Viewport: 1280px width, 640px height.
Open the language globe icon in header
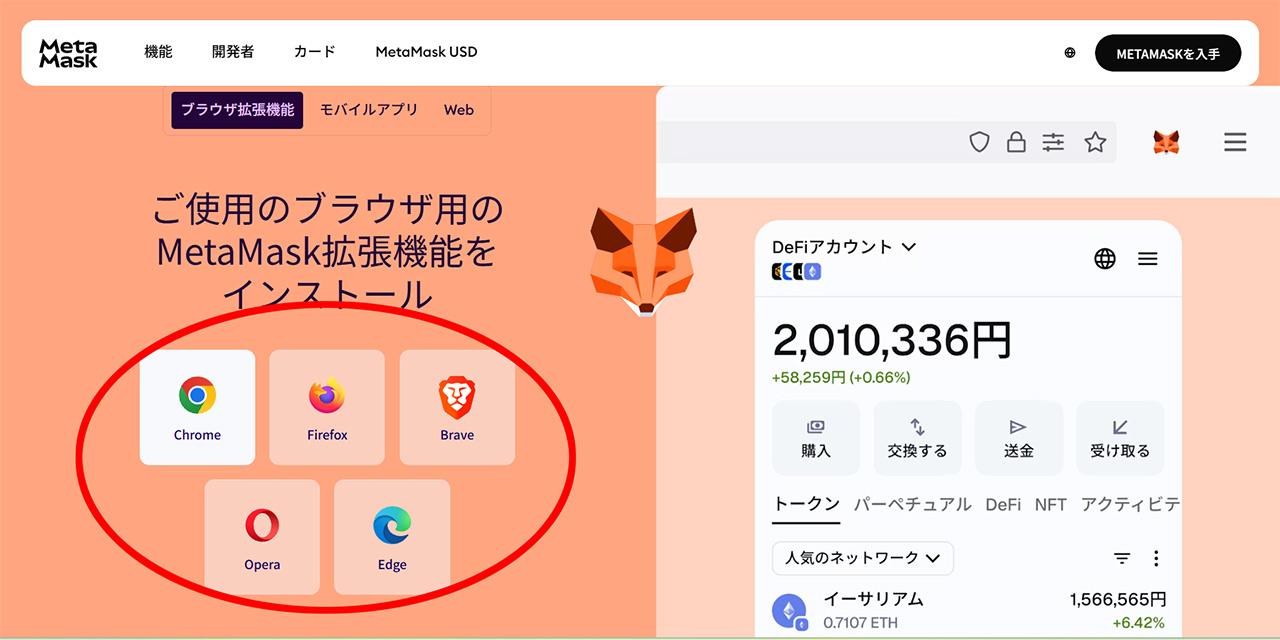(x=1070, y=53)
